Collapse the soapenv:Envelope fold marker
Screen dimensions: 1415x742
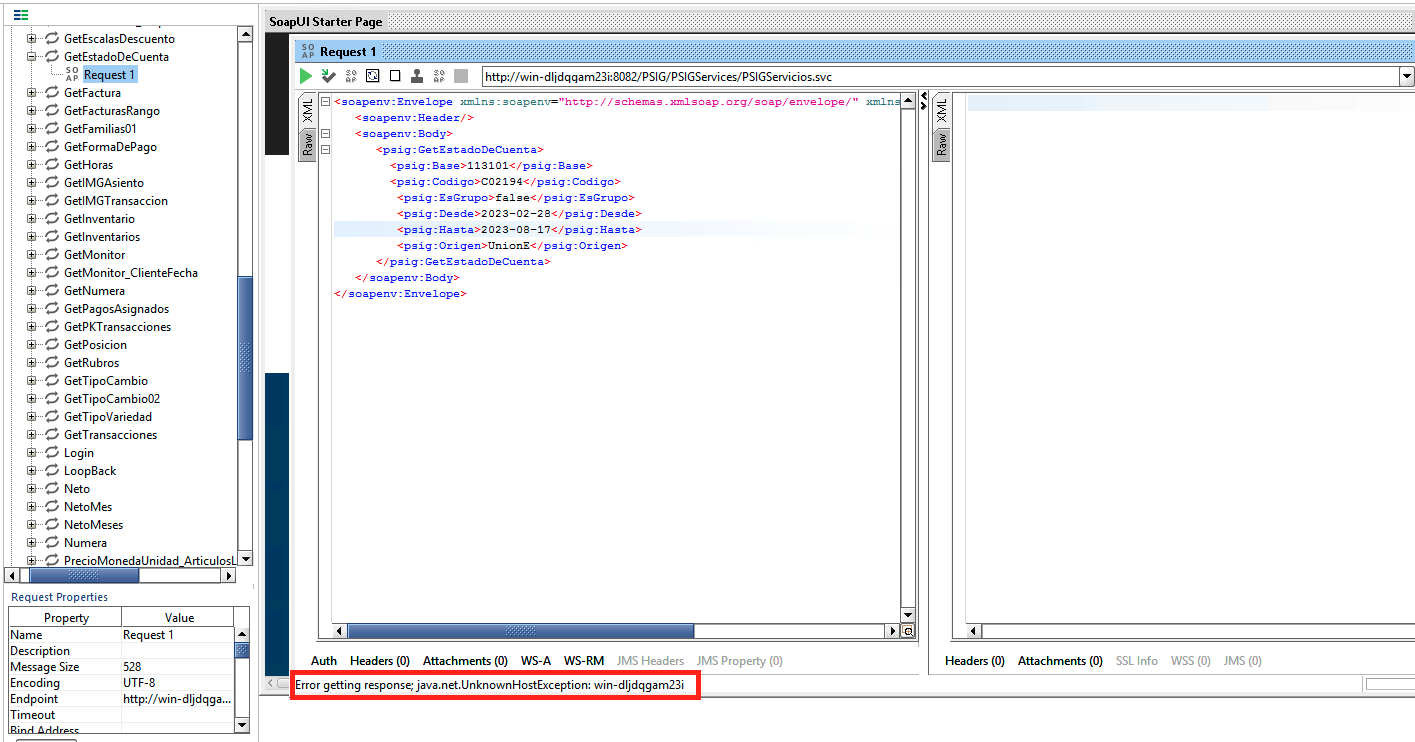[325, 102]
